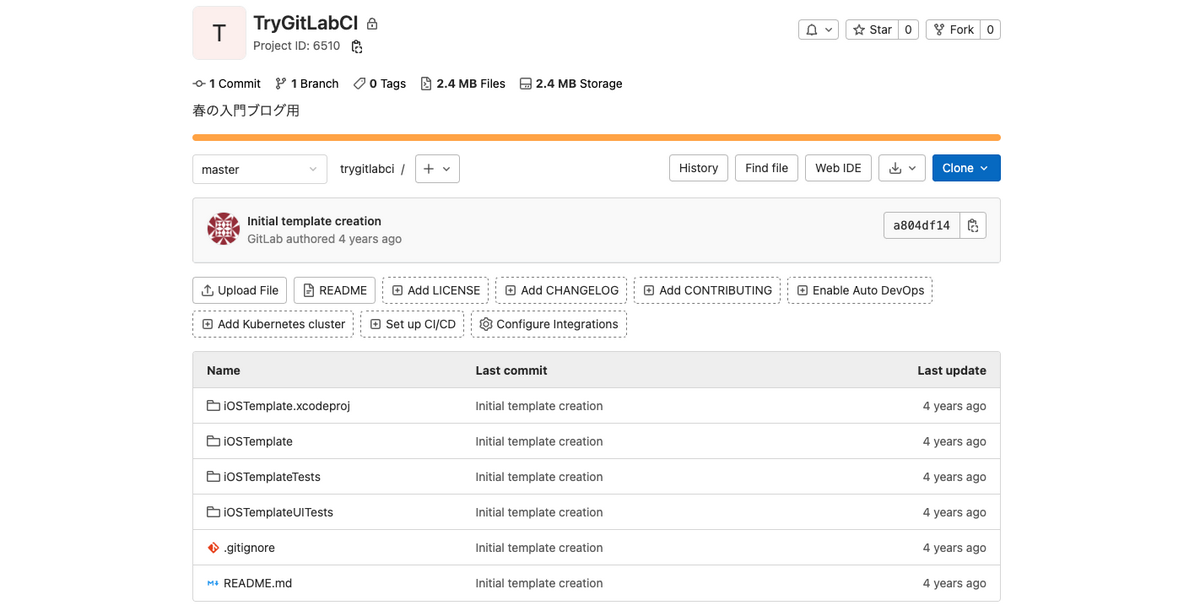Open the README button
This screenshot has height=611, width=1200.
335,290
